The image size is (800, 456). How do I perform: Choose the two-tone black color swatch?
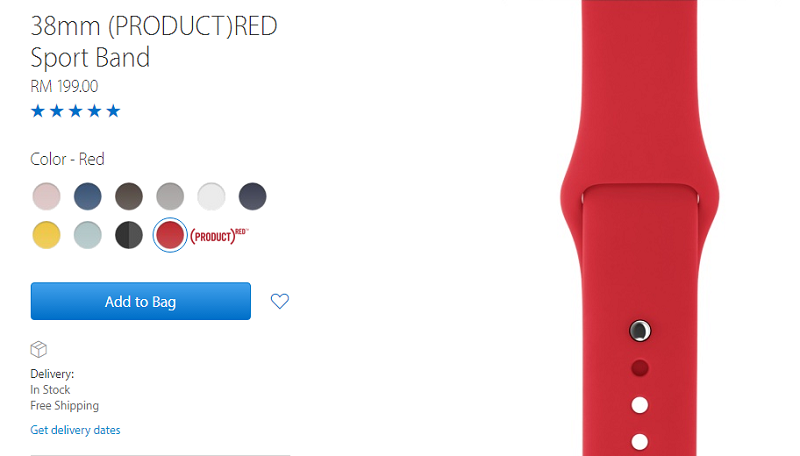129,235
